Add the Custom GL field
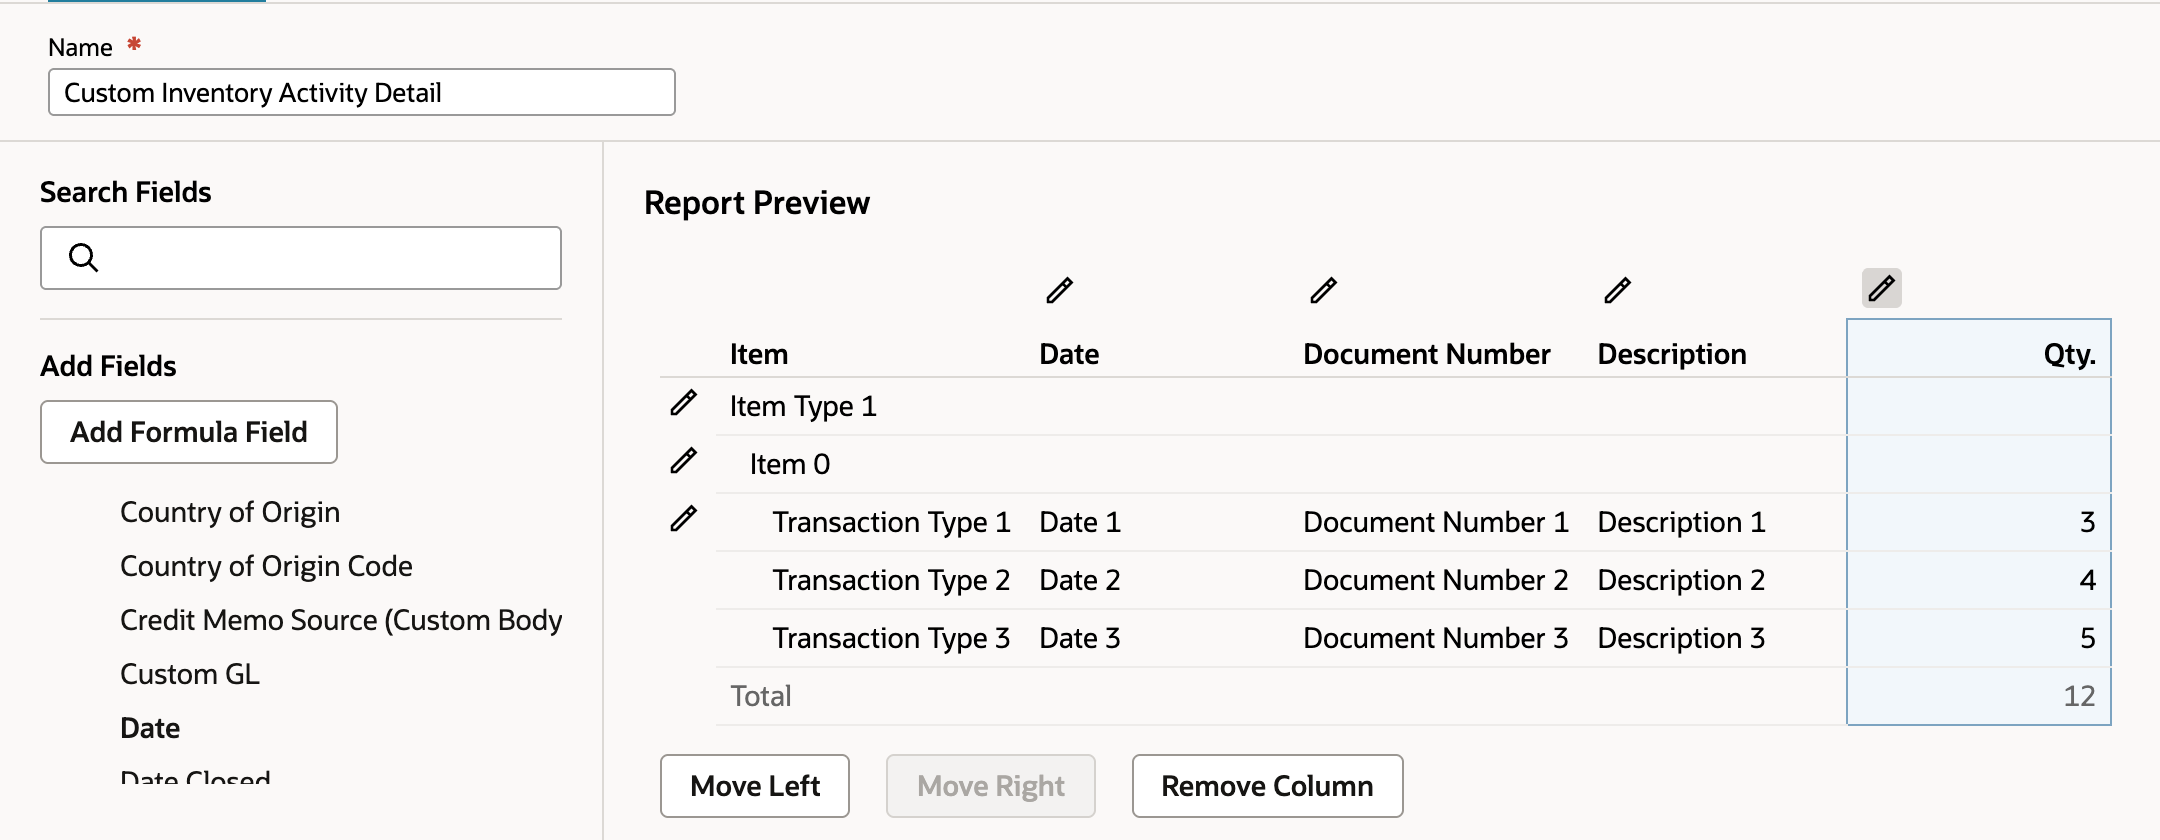 click(x=190, y=674)
